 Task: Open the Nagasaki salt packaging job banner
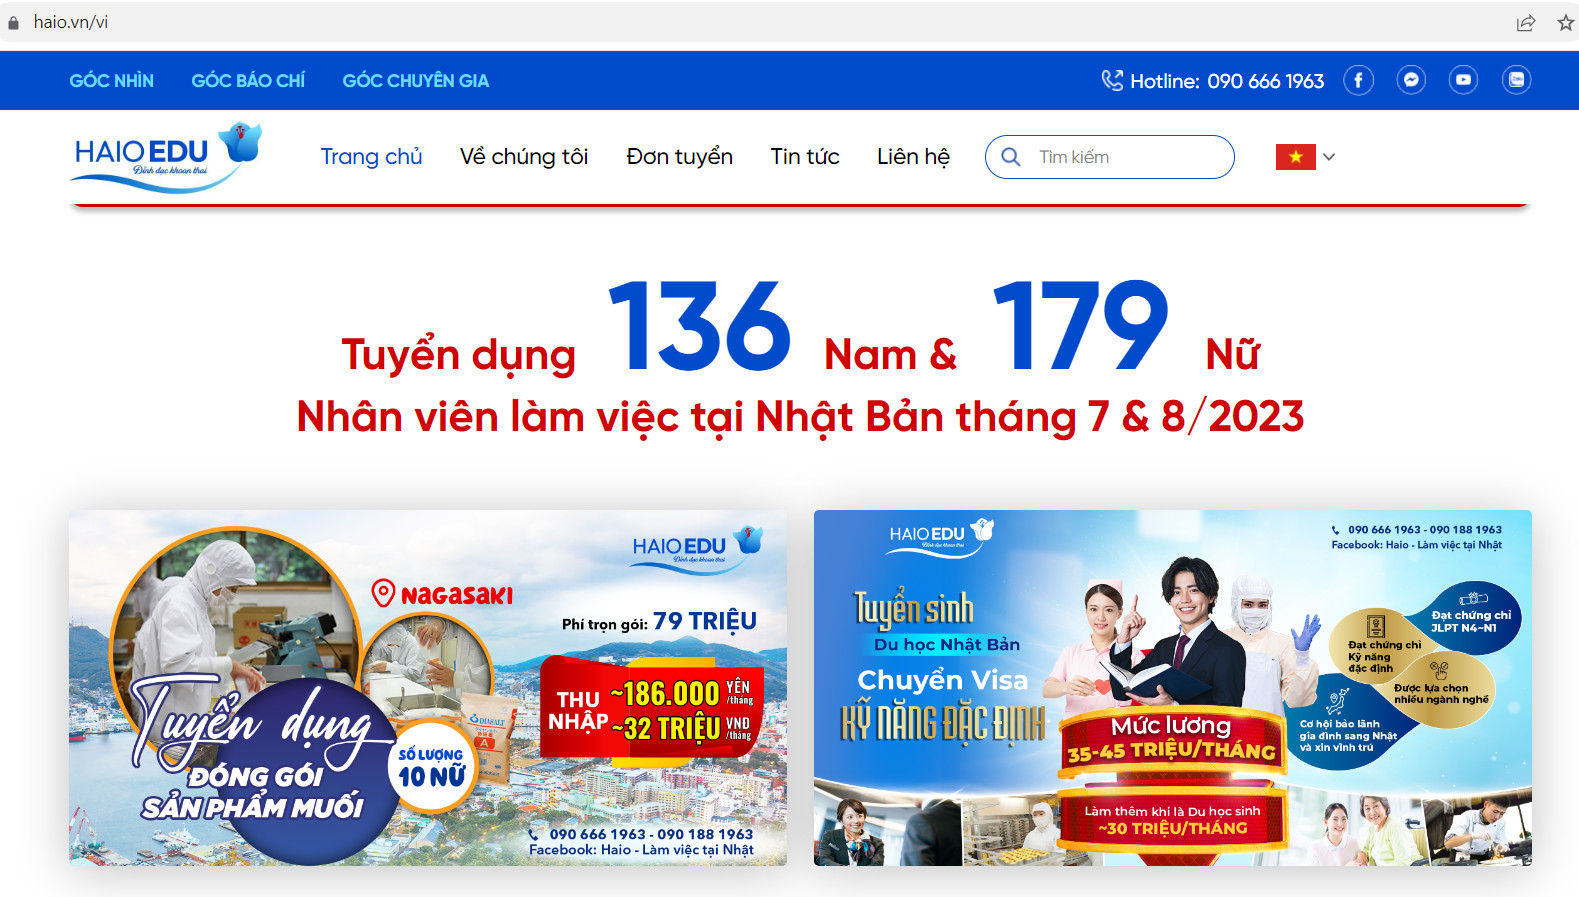click(x=428, y=688)
